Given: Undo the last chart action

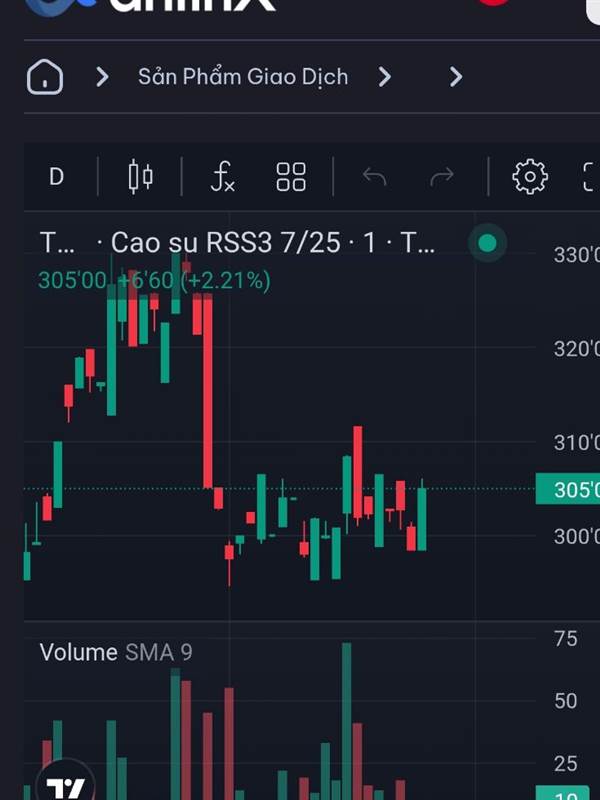Looking at the screenshot, I should (x=374, y=177).
